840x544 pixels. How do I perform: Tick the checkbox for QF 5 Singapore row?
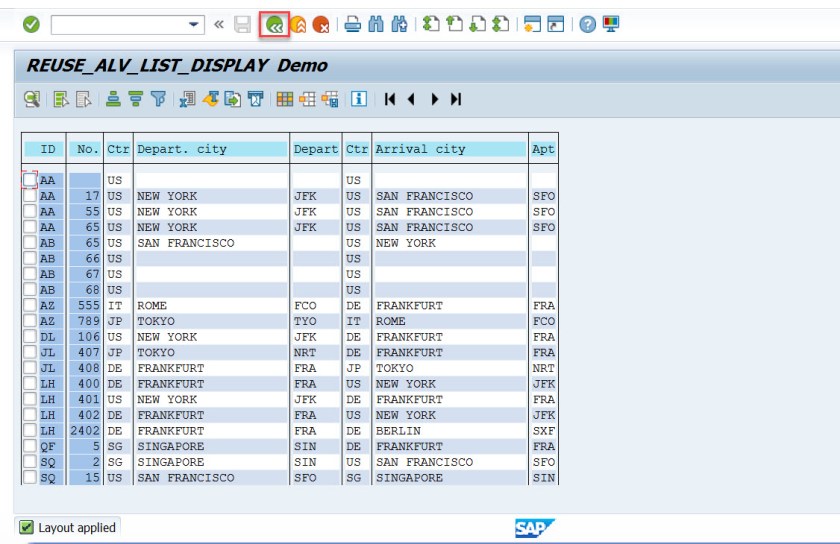(30, 447)
